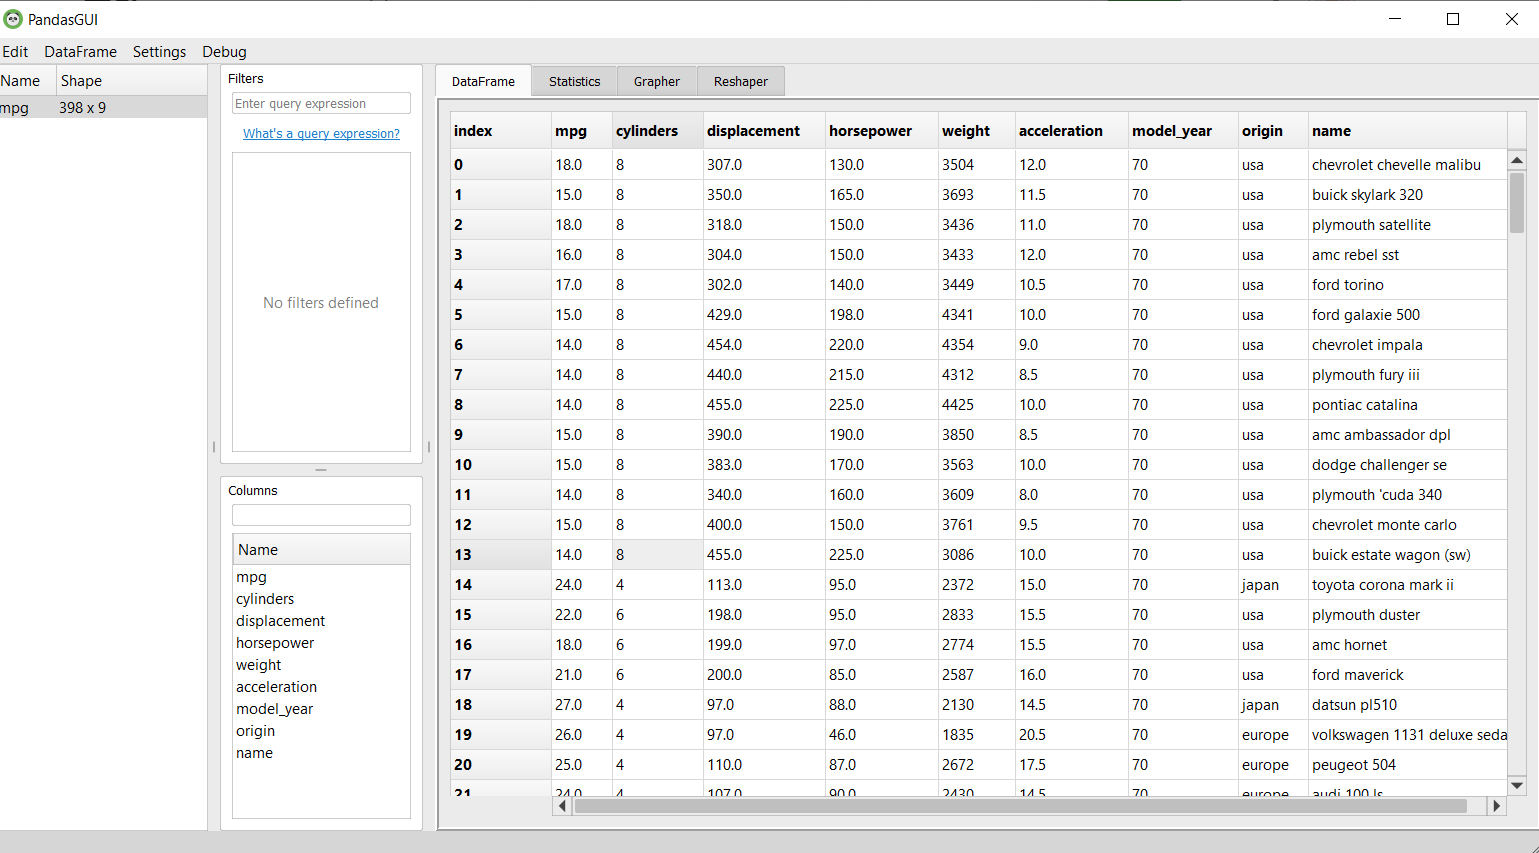
Task: Click the horizontal scrollbar right arrow
Action: [1496, 806]
